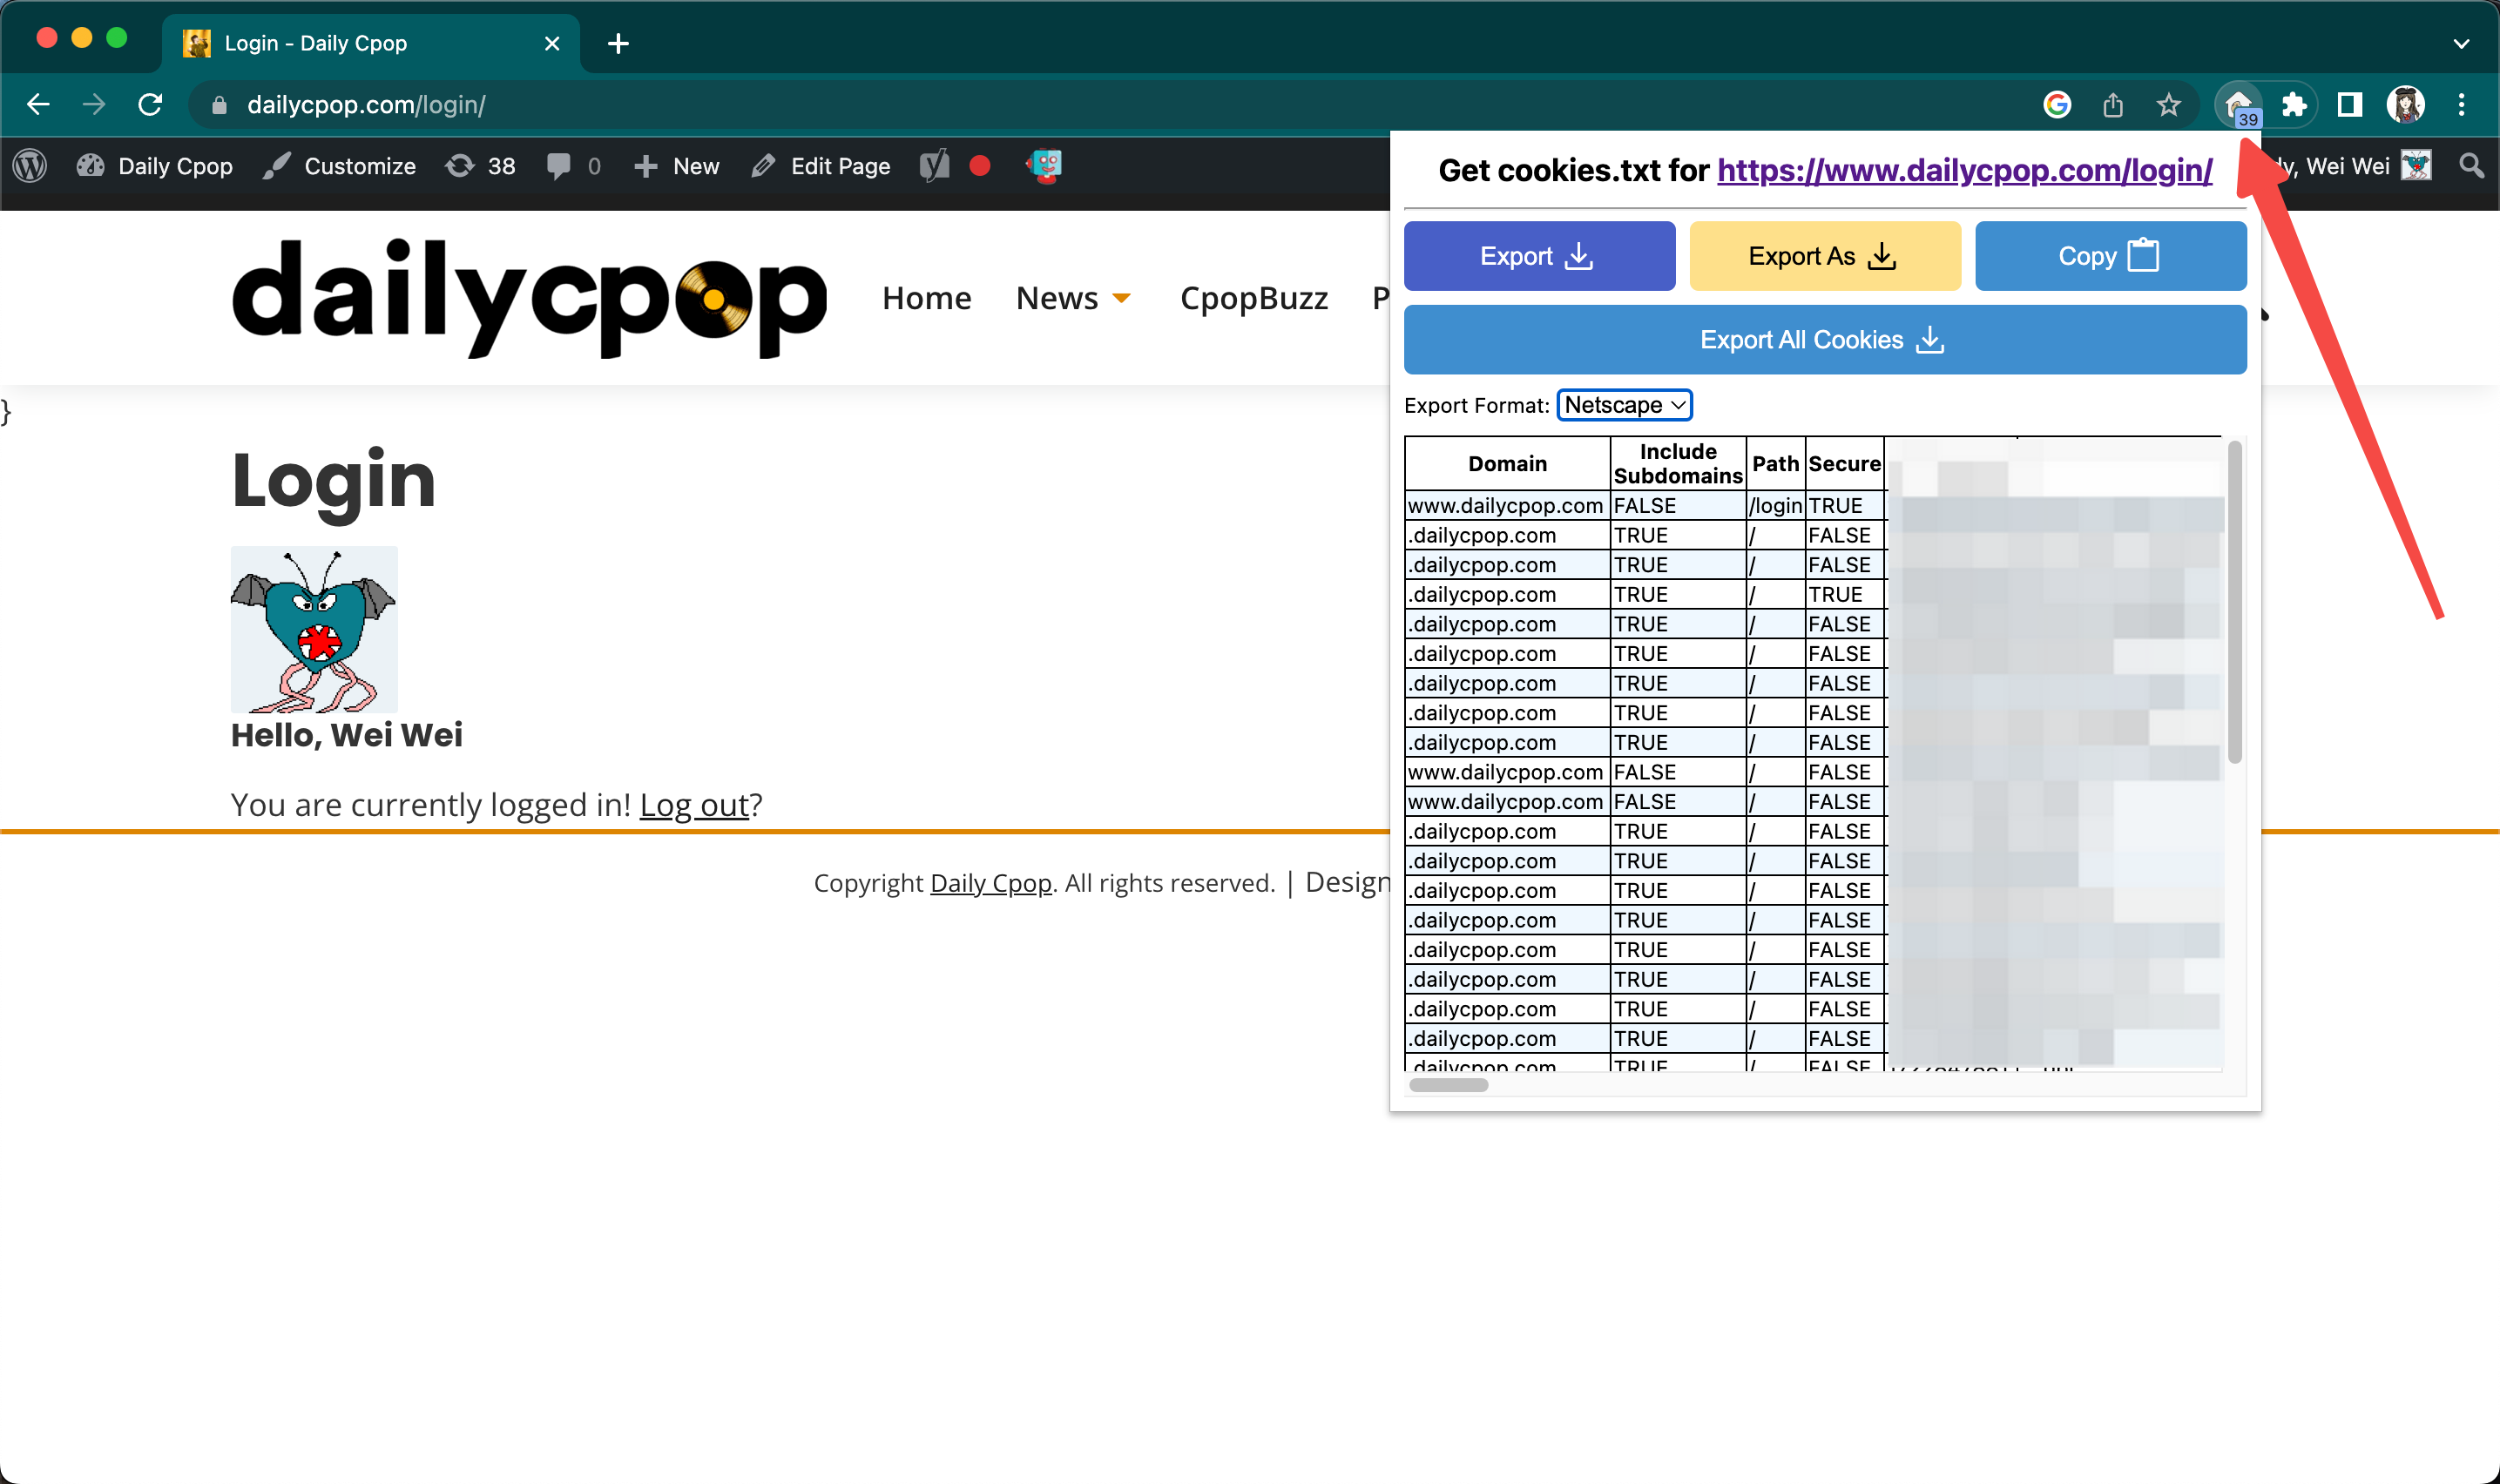Bookmark this page with the star icon
Screen dimensions: 2500x1484
(2168, 104)
